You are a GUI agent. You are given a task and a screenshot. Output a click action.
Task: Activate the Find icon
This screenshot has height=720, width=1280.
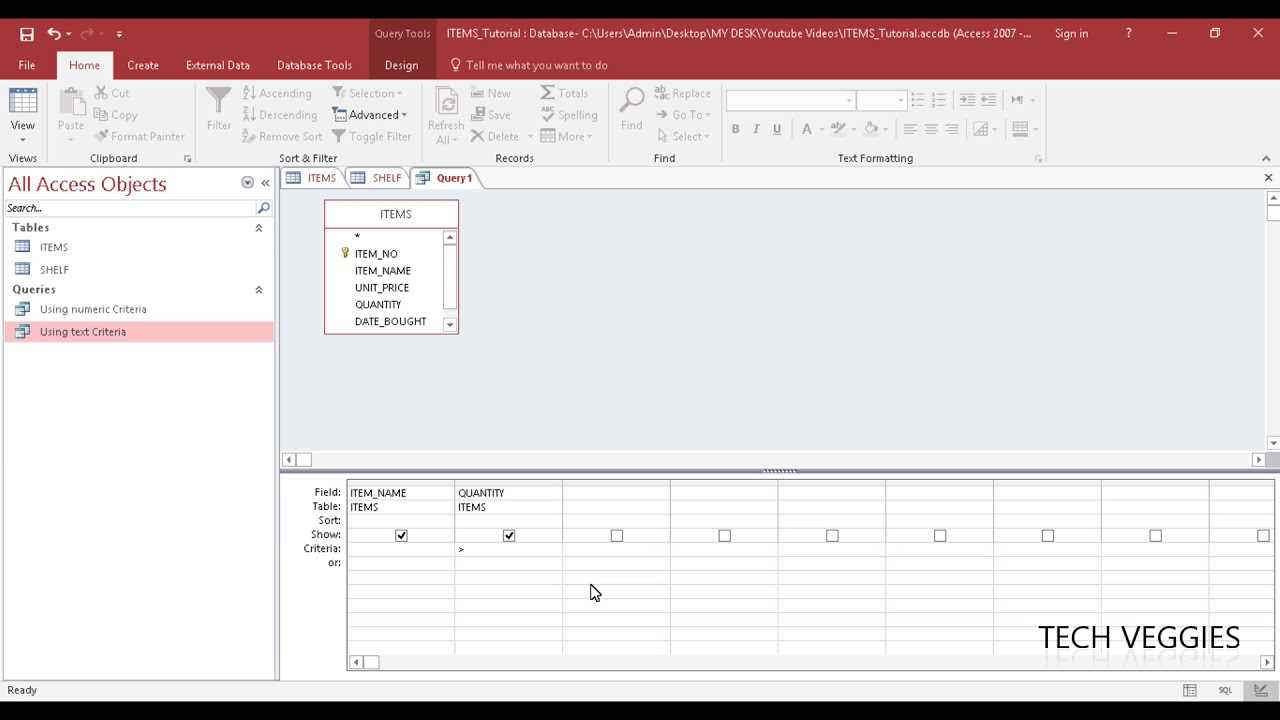point(631,110)
